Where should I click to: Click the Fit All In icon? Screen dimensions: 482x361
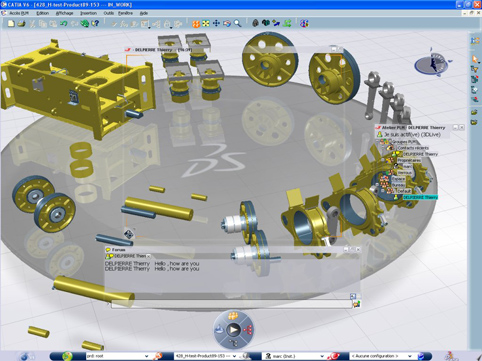[x=206, y=23]
